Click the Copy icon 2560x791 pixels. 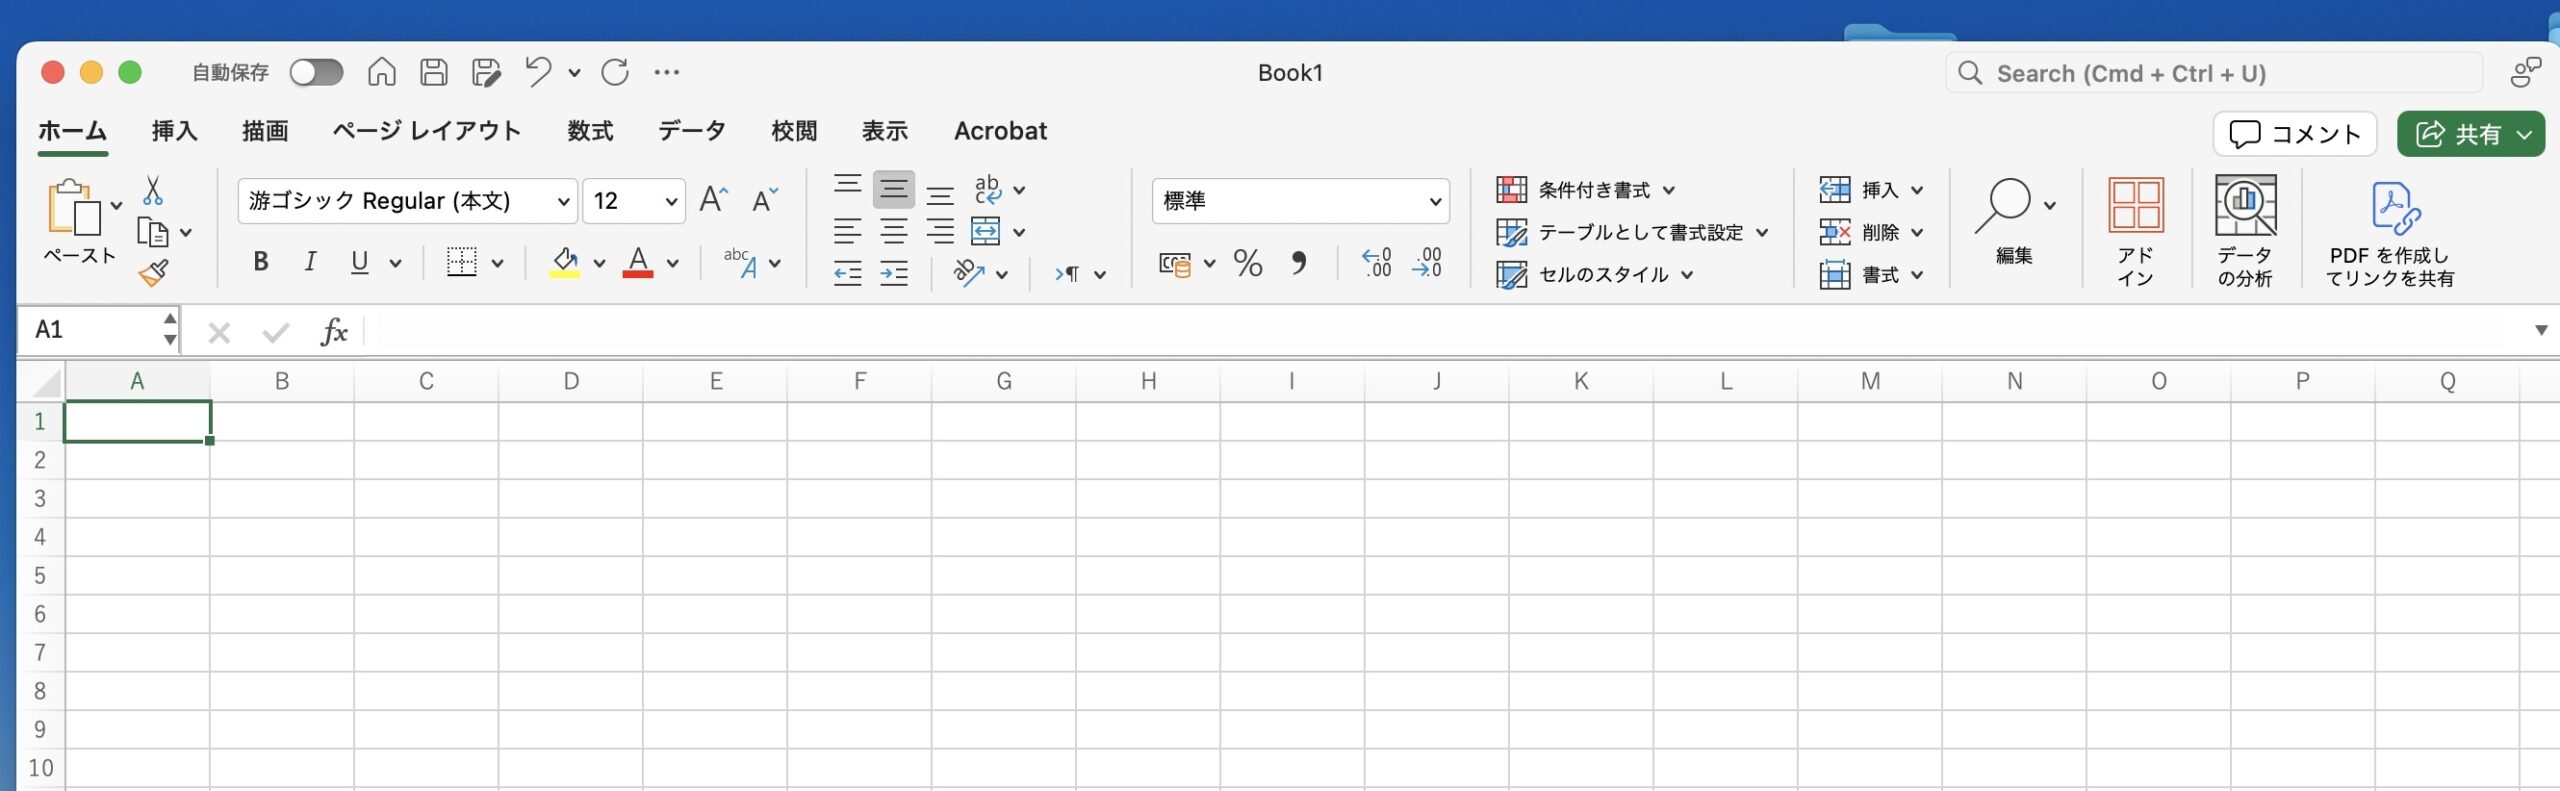pos(152,232)
